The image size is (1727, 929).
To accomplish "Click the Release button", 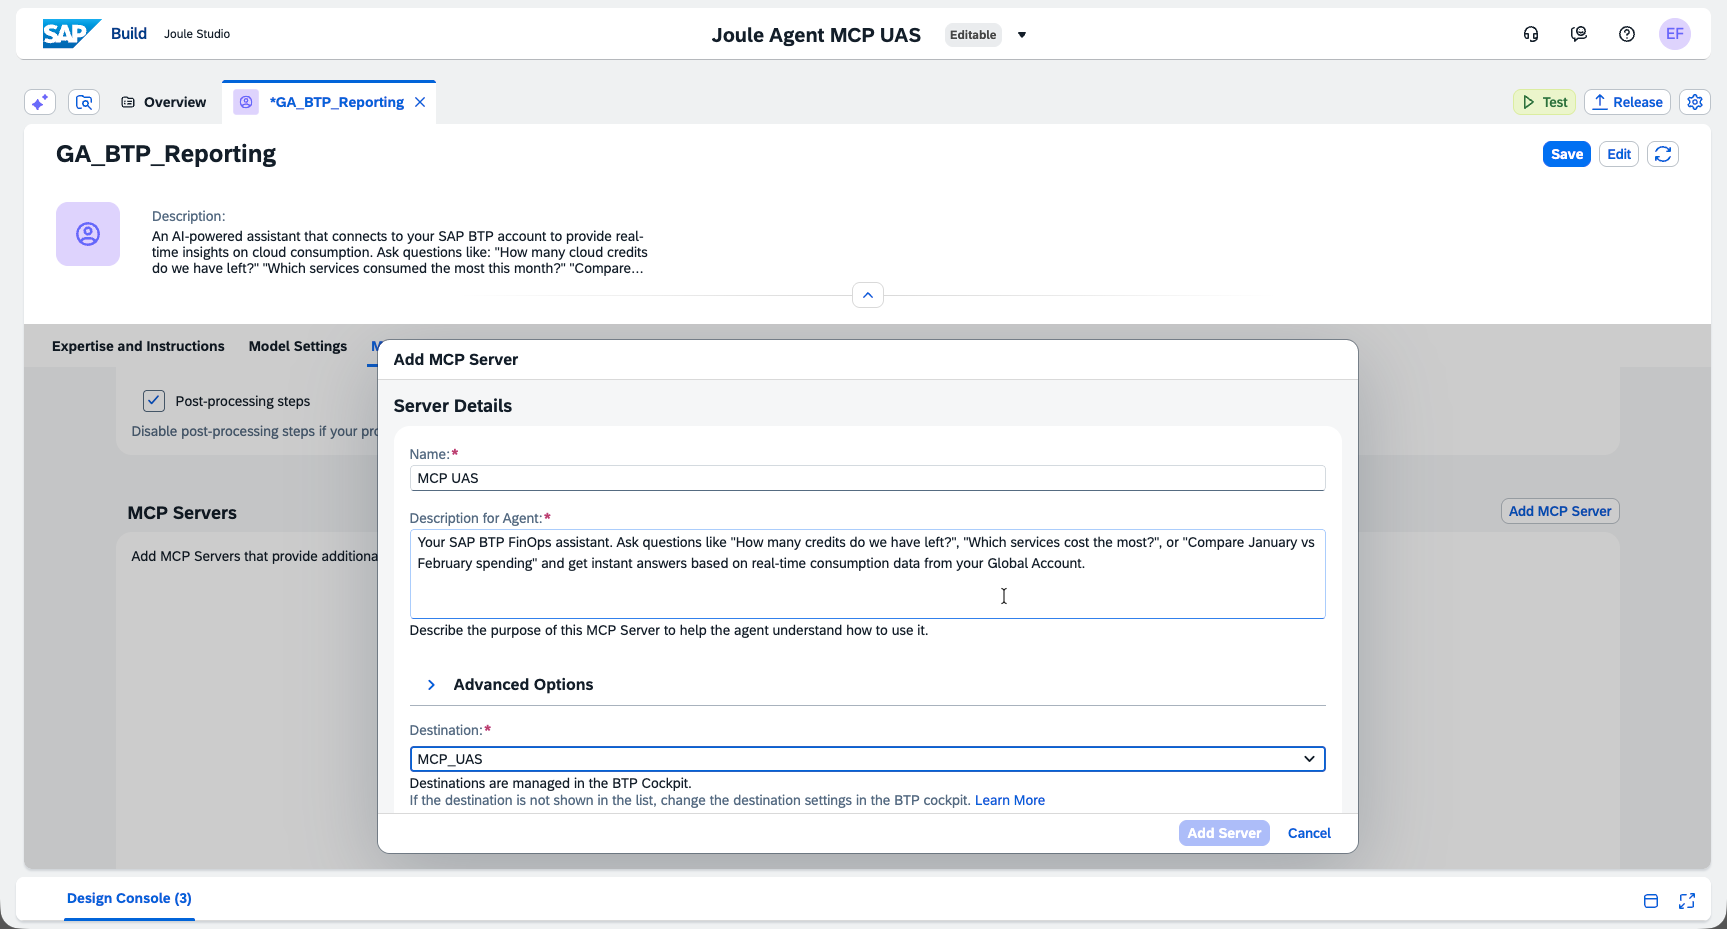I will click(x=1627, y=102).
